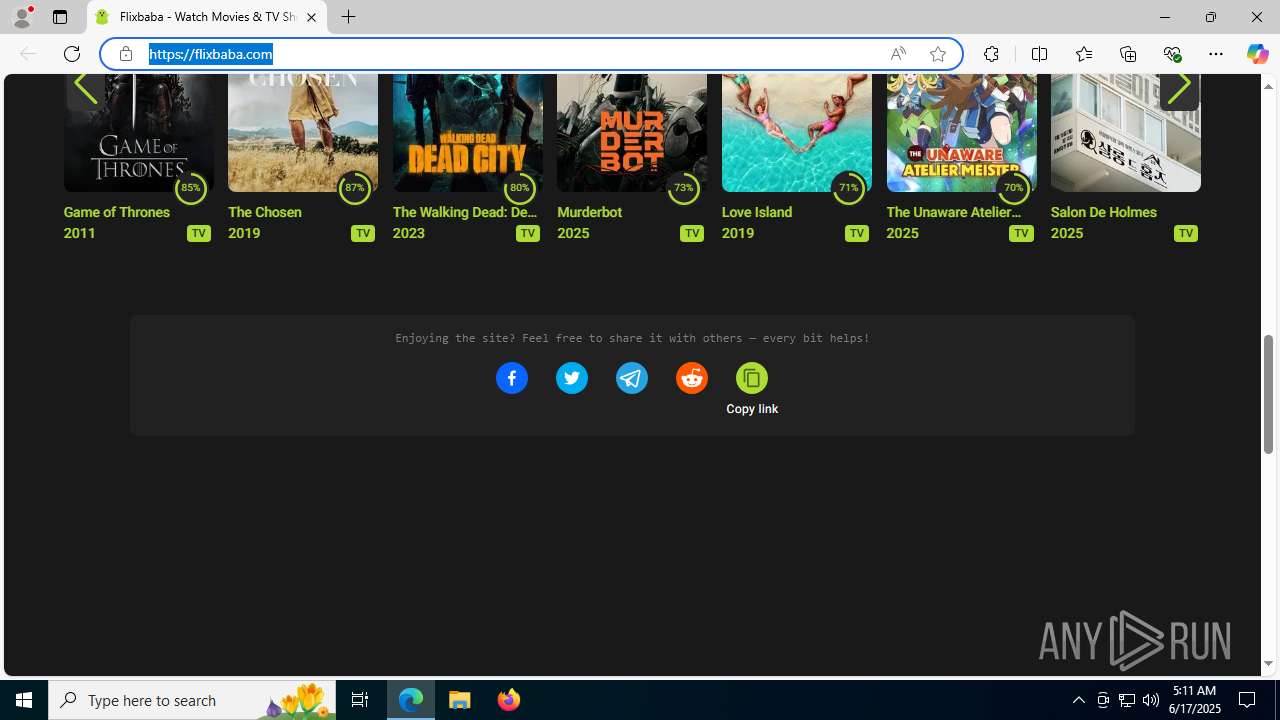Share the site on Reddit
This screenshot has height=720, width=1280.
pyautogui.click(x=692, y=378)
